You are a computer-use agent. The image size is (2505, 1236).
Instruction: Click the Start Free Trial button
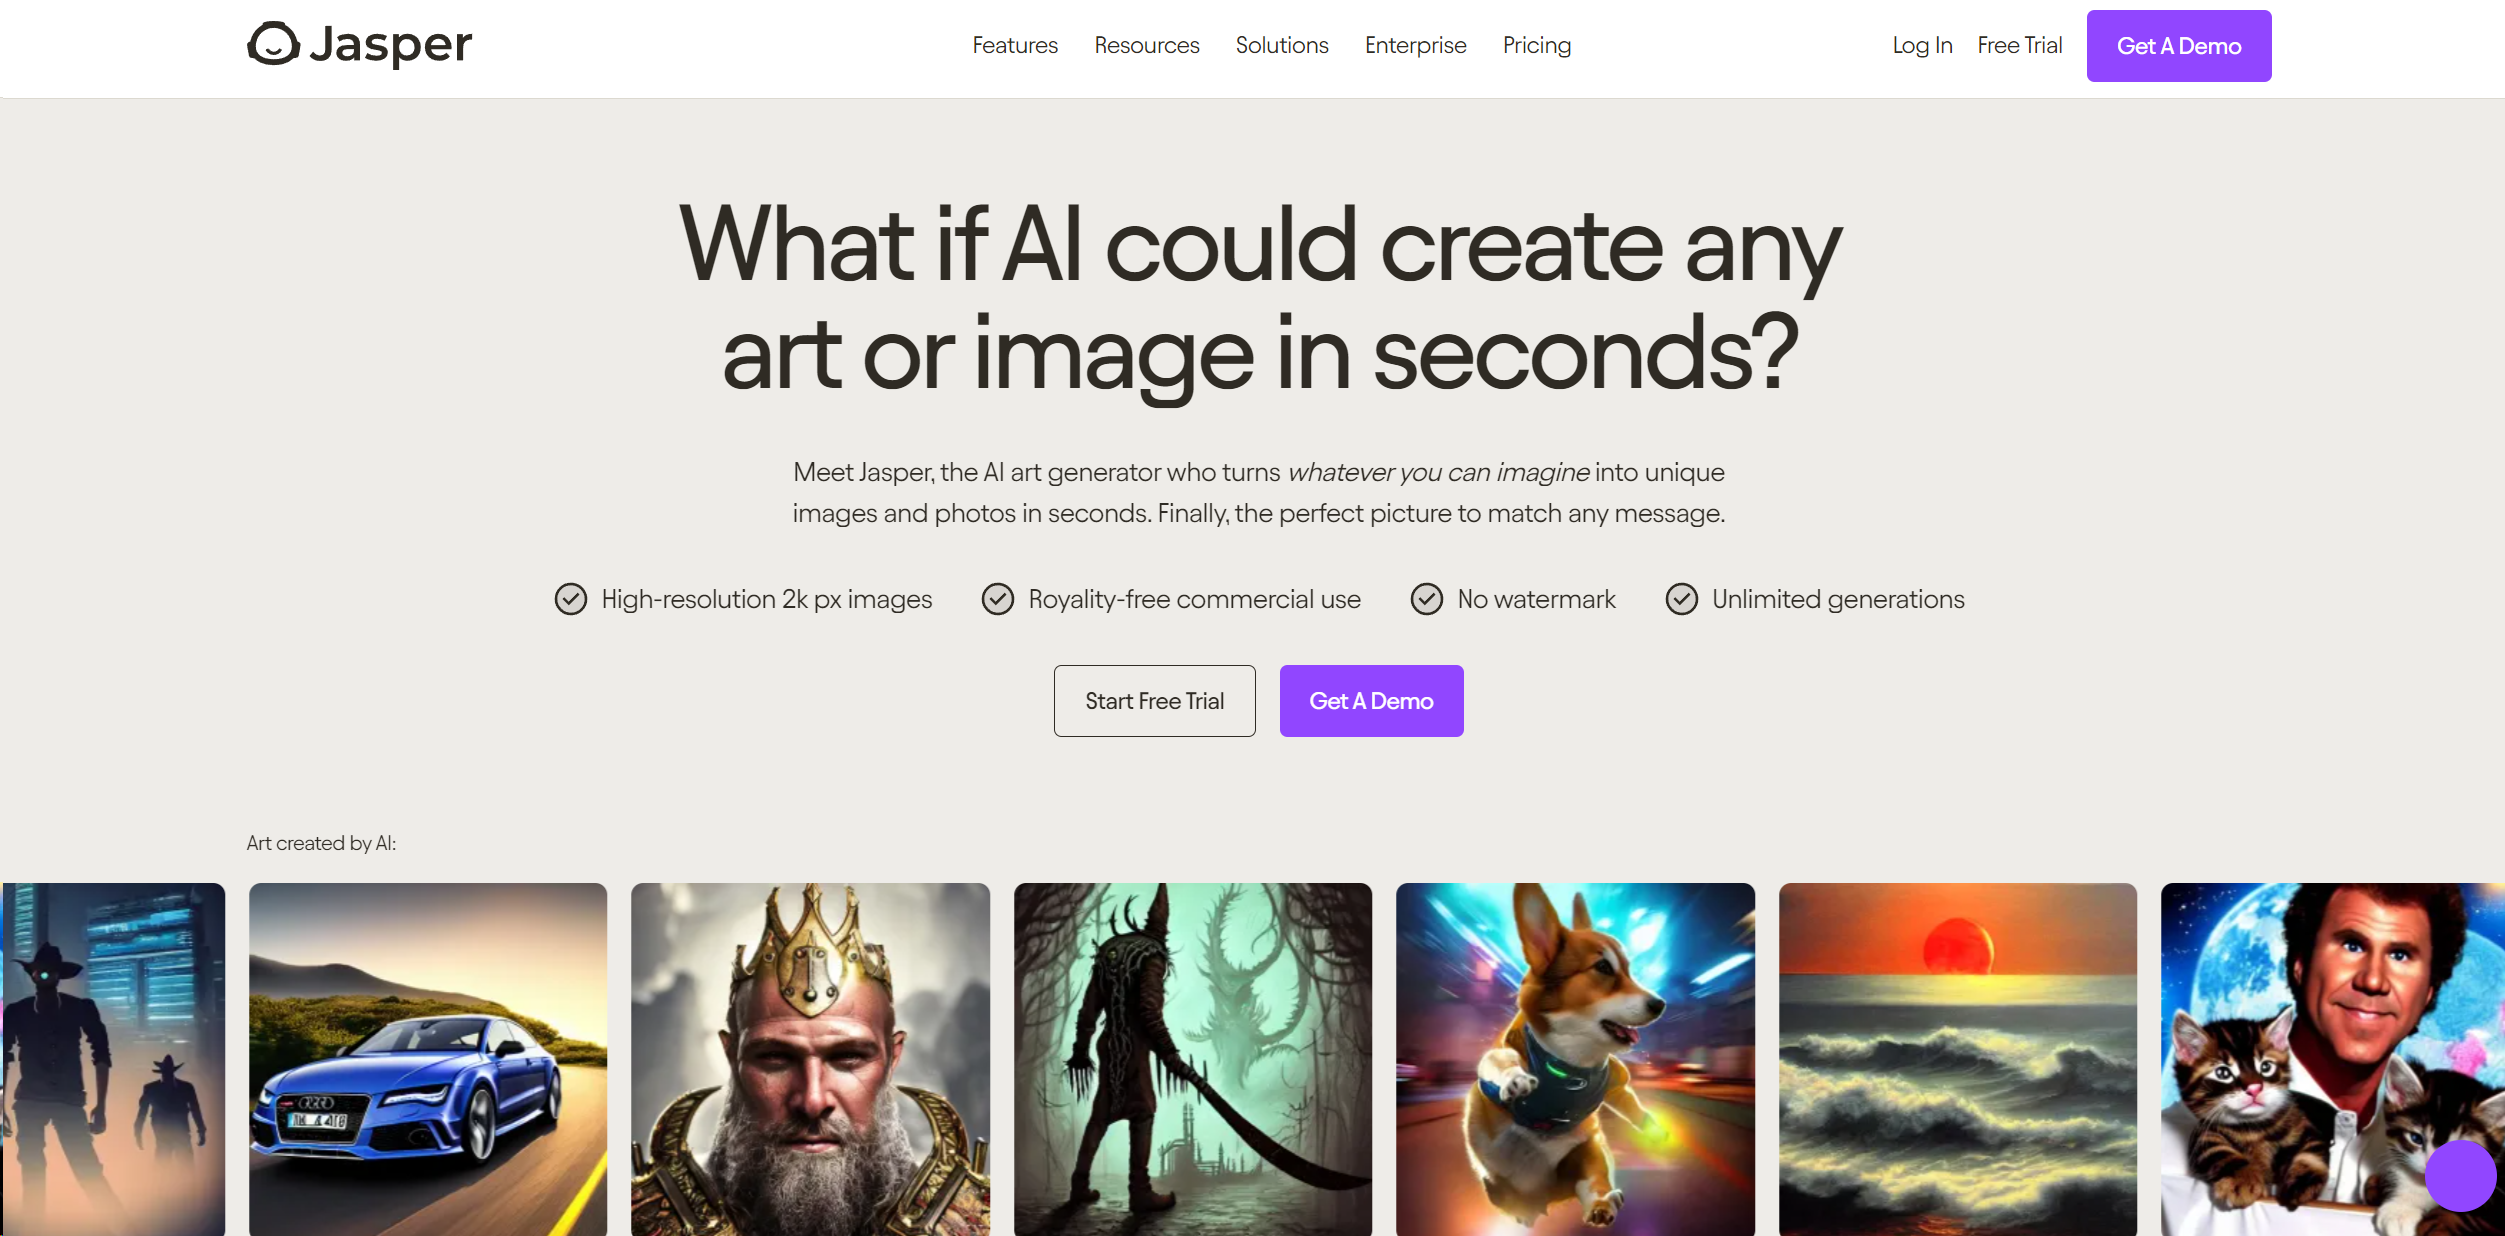click(1155, 701)
